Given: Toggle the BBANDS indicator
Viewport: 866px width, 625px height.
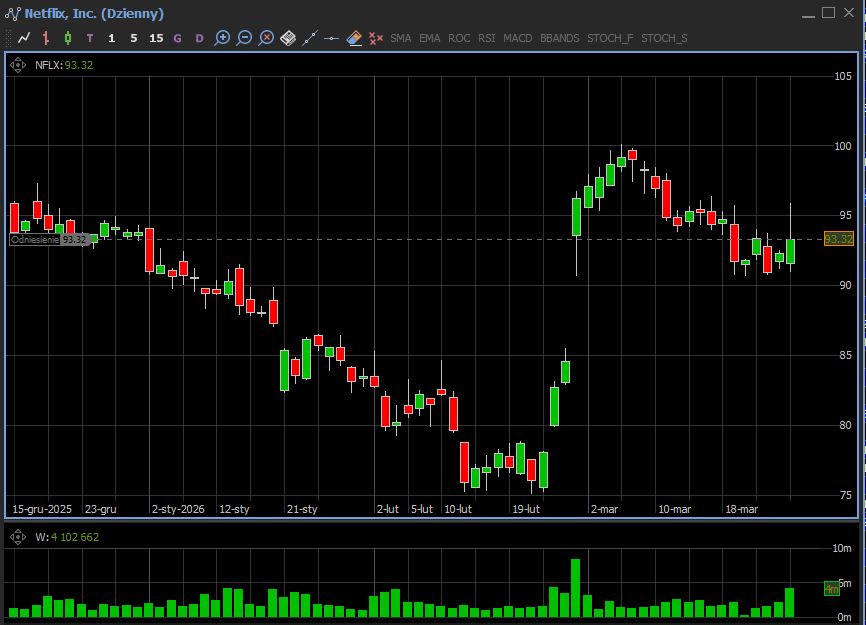Looking at the screenshot, I should [x=559, y=38].
